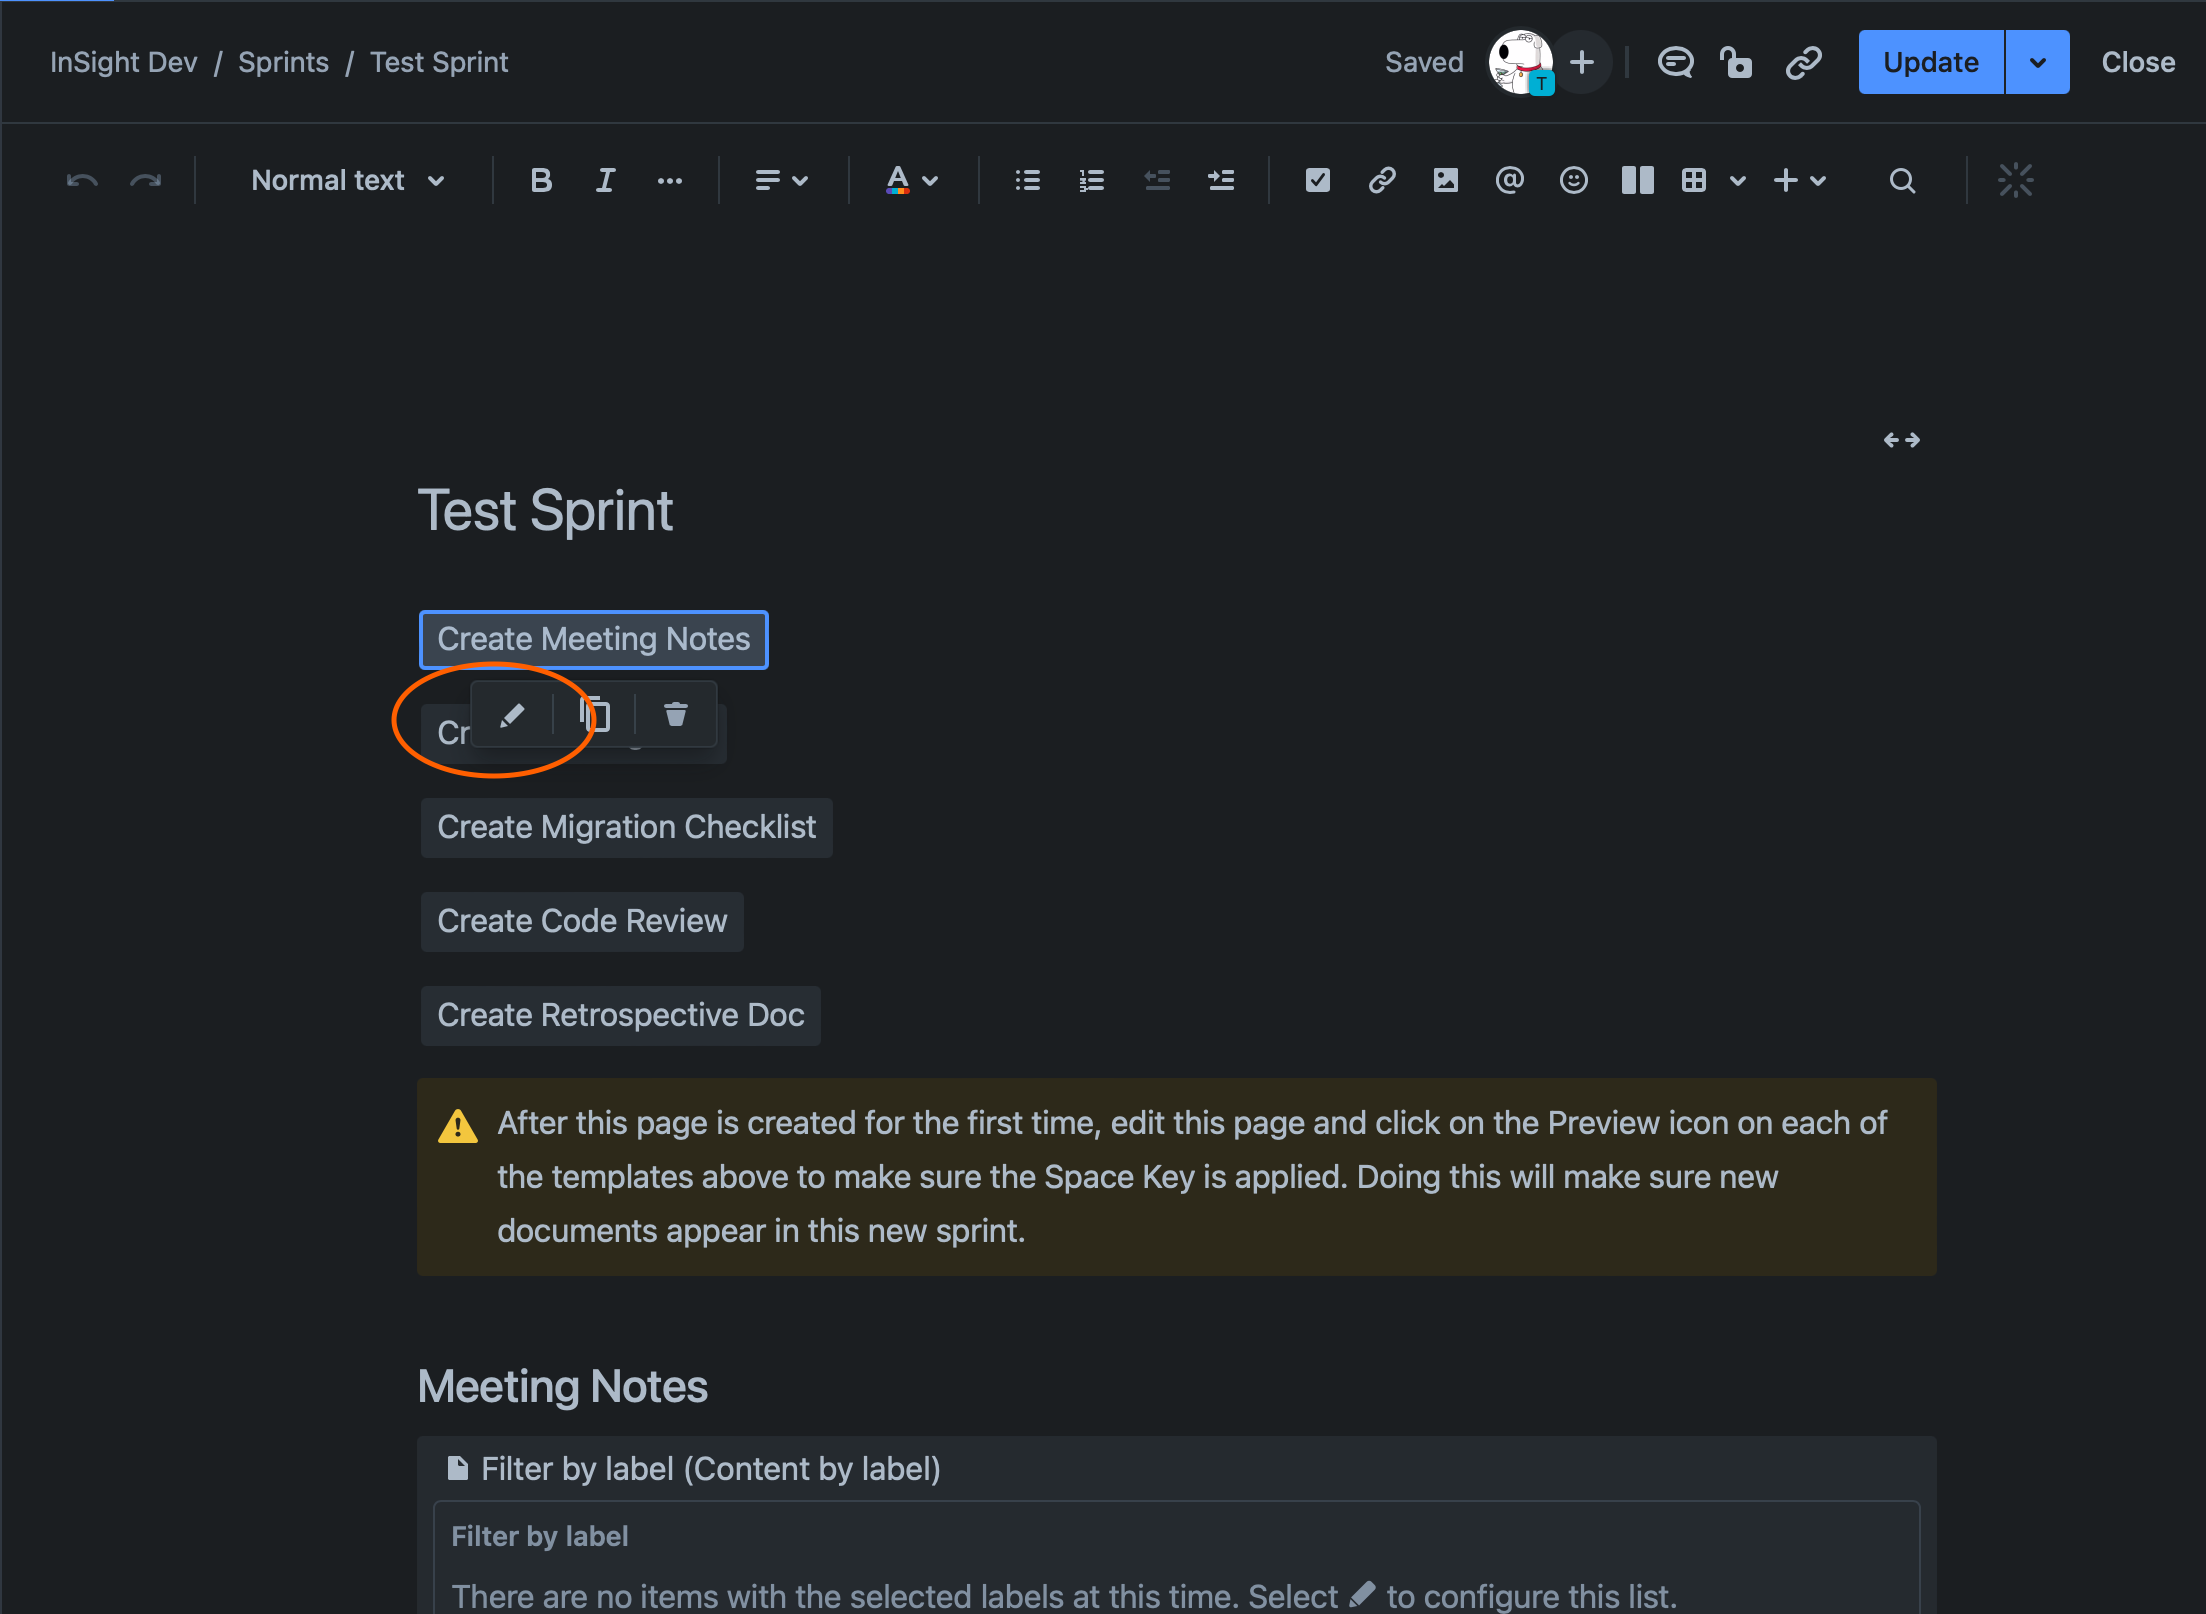Click the user avatar in header
The width and height of the screenshot is (2206, 1614).
1520,62
